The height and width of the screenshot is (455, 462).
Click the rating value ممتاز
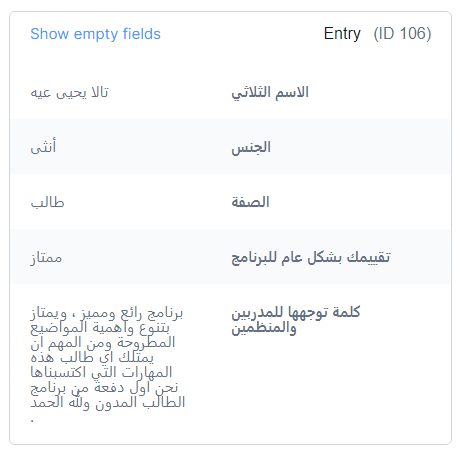coord(46,258)
